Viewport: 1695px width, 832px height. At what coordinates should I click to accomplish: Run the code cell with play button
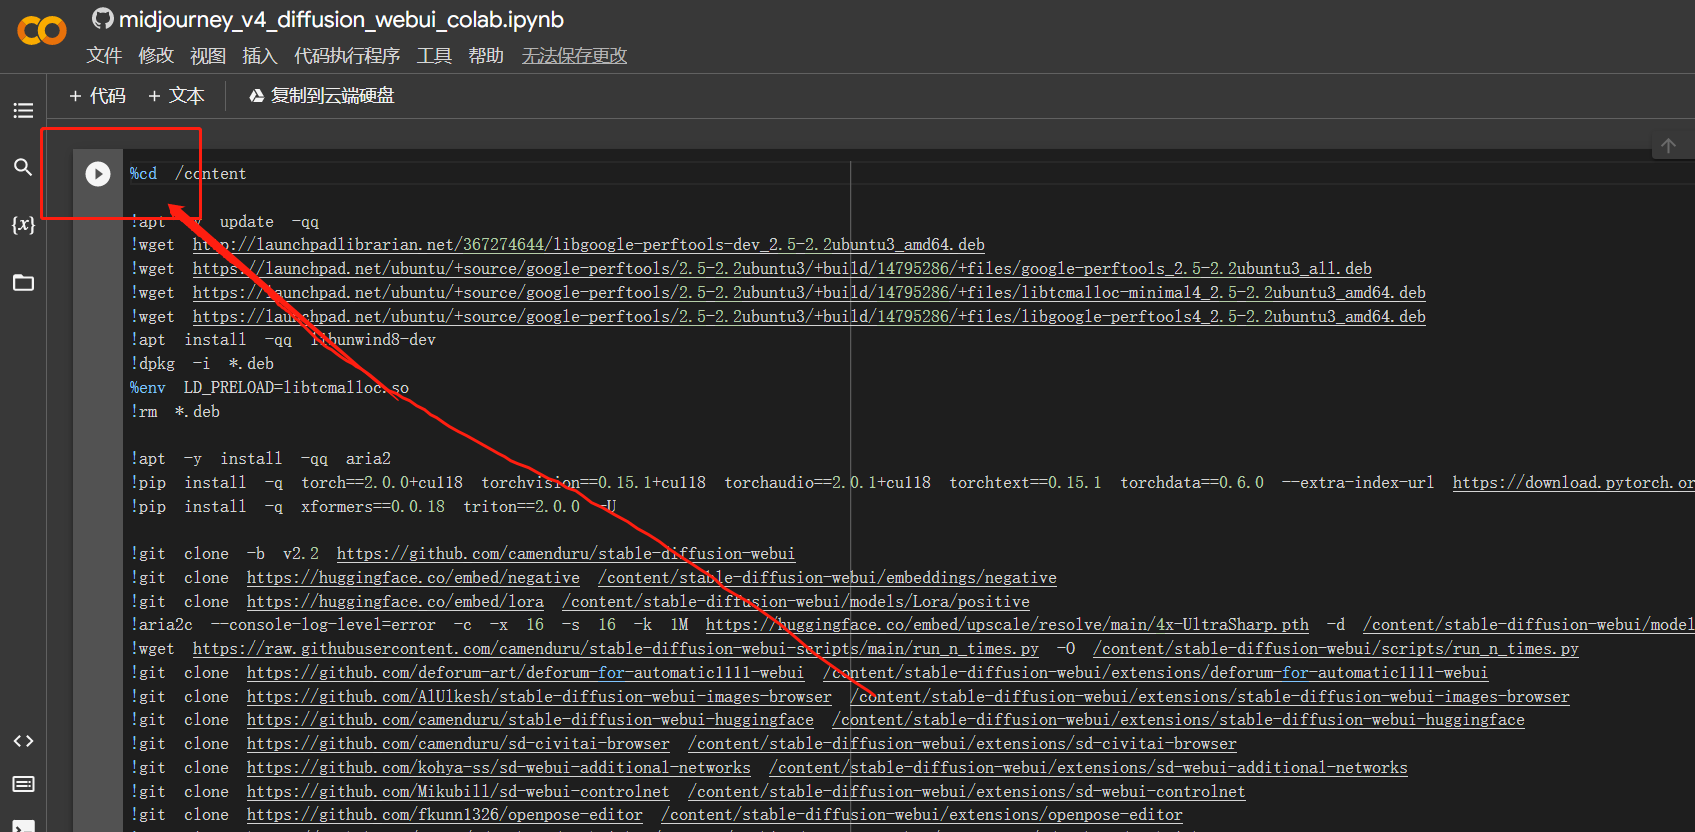[x=98, y=174]
